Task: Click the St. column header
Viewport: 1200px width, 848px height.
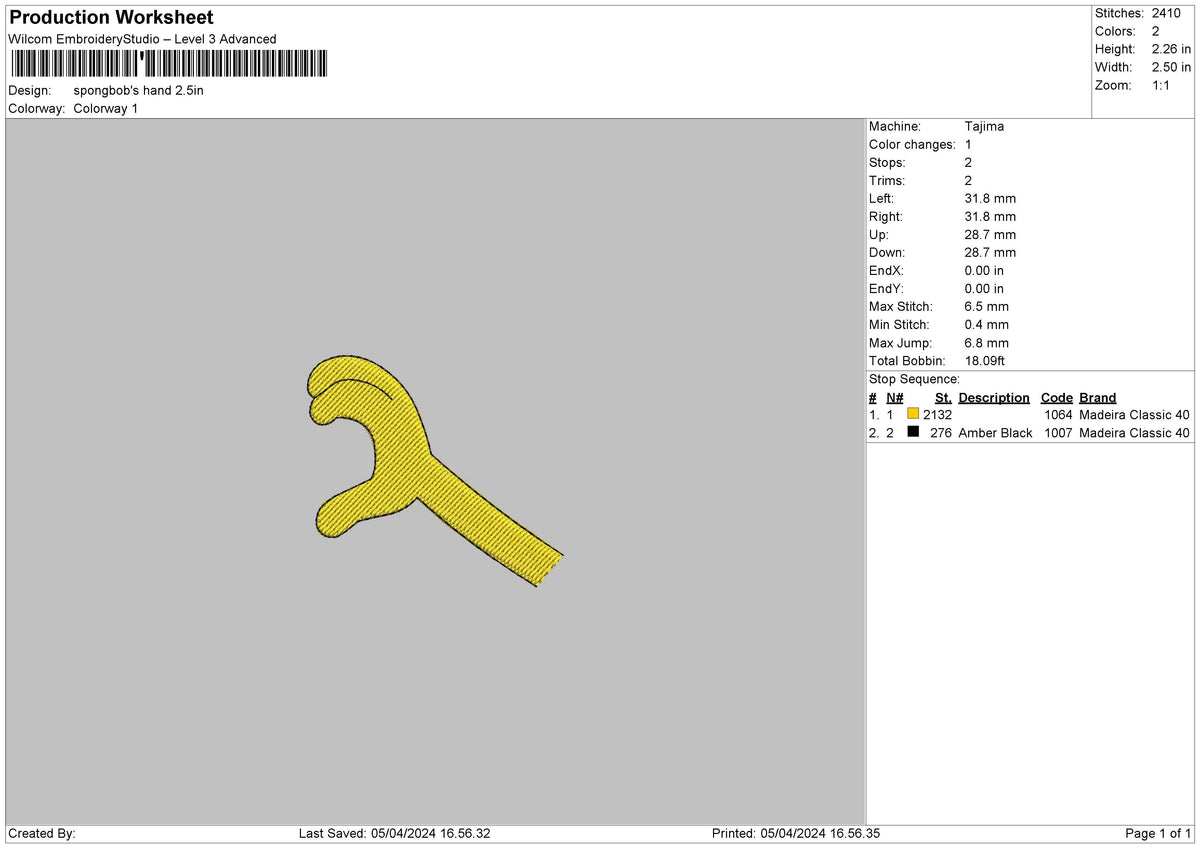Action: tap(943, 398)
